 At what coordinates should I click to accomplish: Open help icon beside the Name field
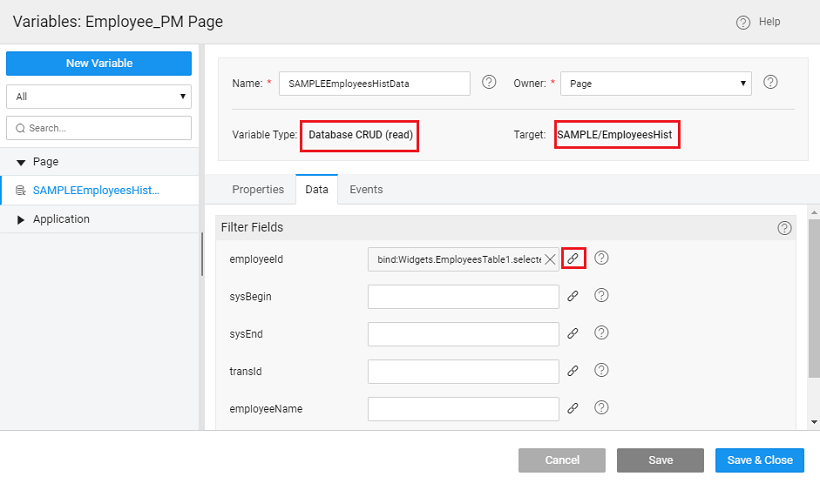pyautogui.click(x=489, y=82)
